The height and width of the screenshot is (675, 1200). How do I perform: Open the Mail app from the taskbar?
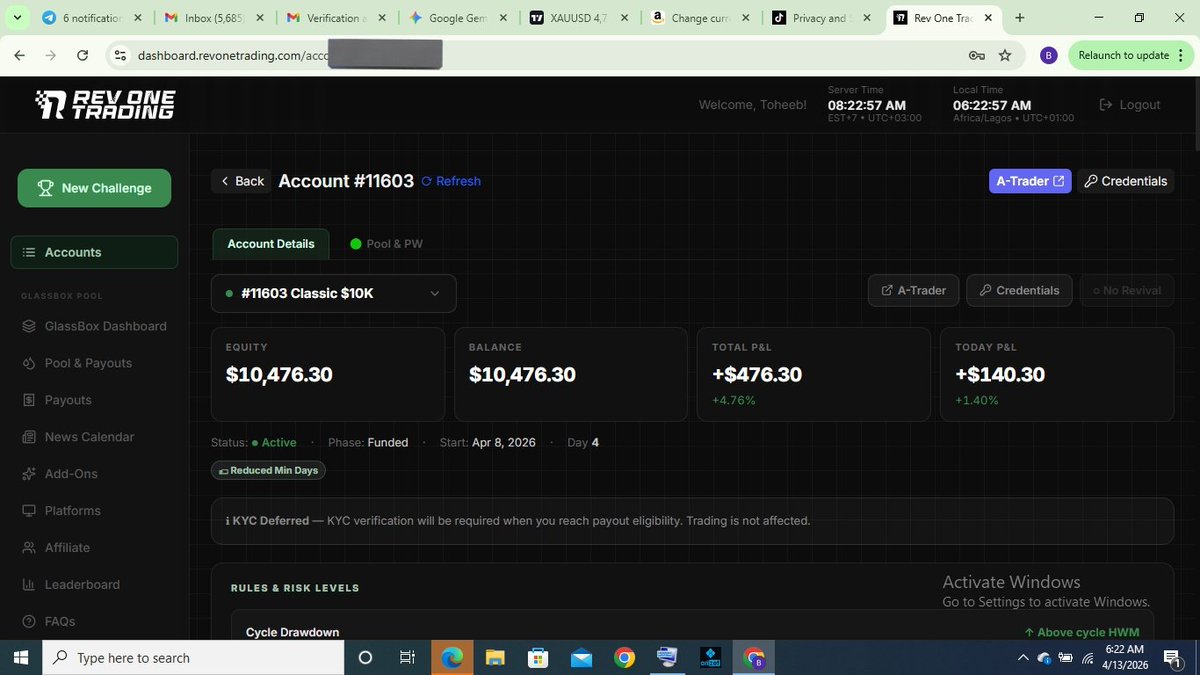pos(581,658)
